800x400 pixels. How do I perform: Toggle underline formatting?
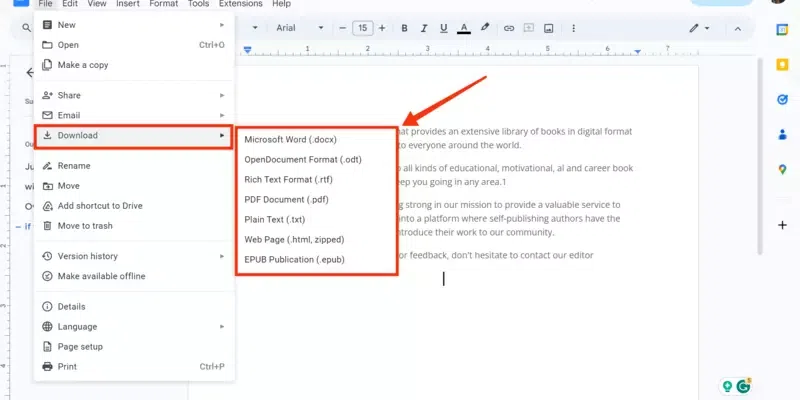pyautogui.click(x=443, y=28)
